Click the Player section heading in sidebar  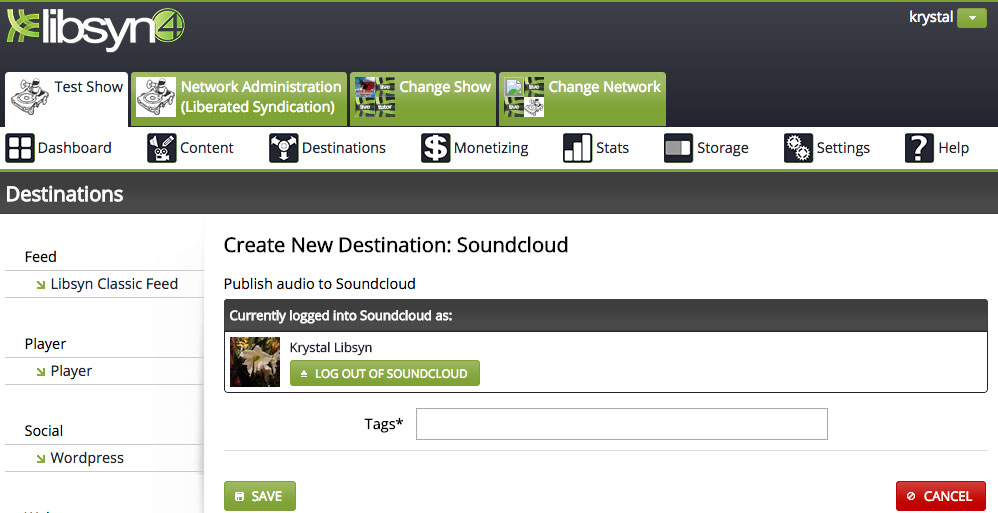[x=45, y=344]
